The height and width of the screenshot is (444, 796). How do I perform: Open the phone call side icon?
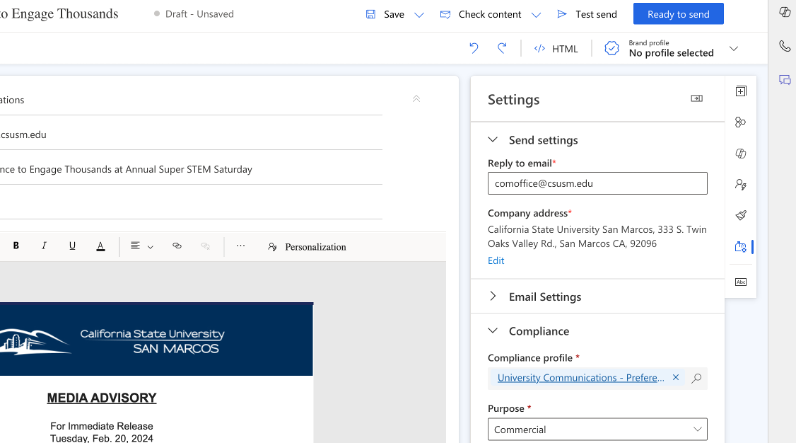point(785,46)
